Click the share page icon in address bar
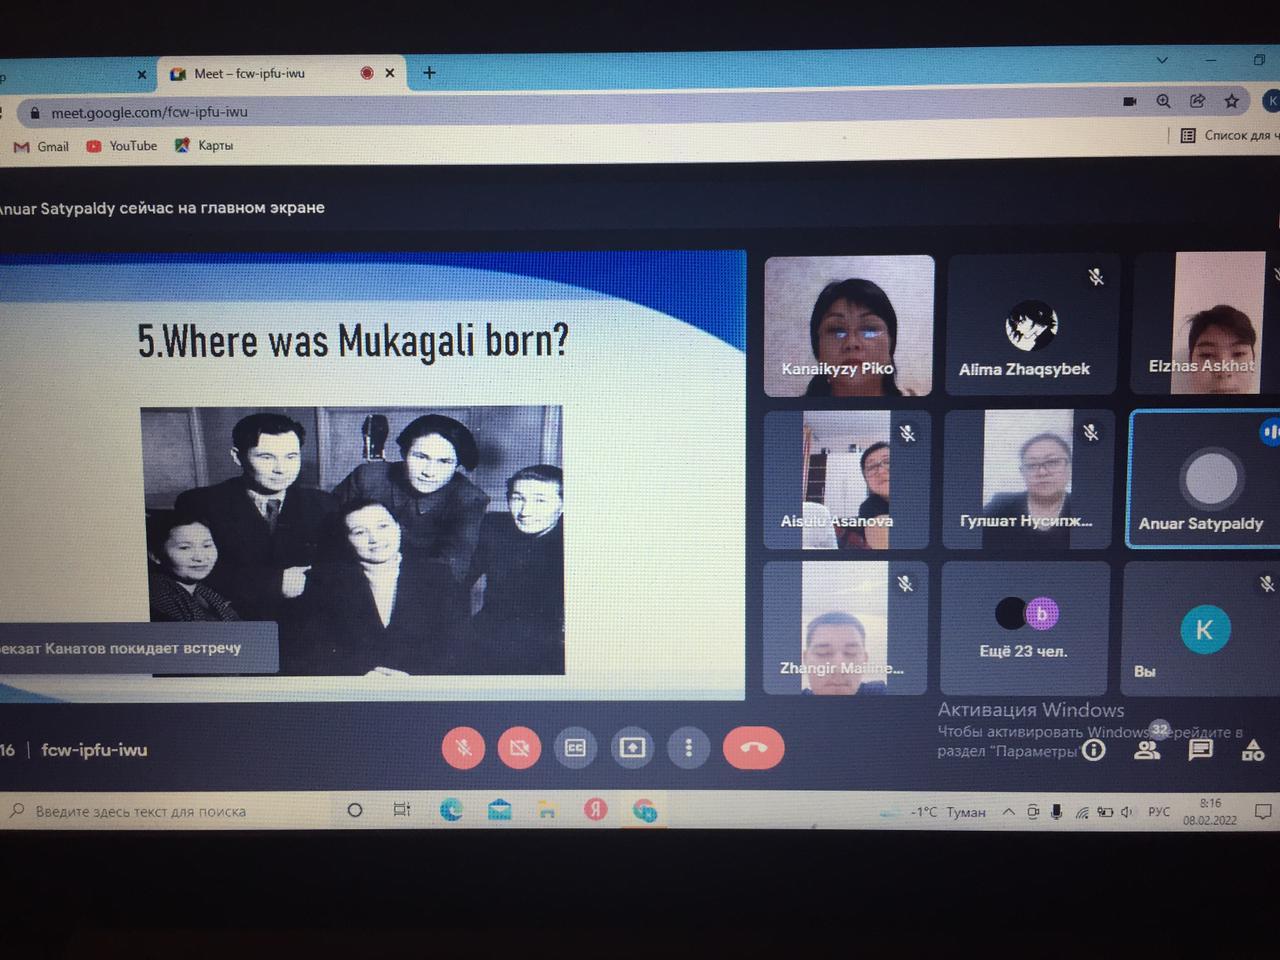This screenshot has width=1280, height=960. 1197,101
